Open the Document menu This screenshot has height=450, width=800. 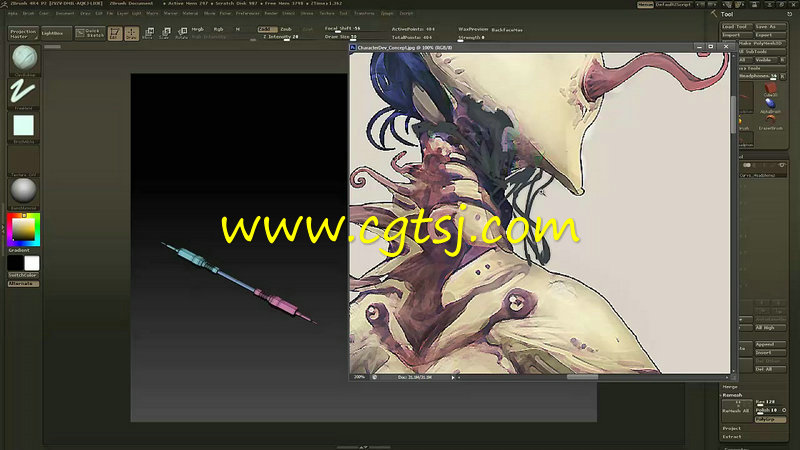[x=65, y=14]
